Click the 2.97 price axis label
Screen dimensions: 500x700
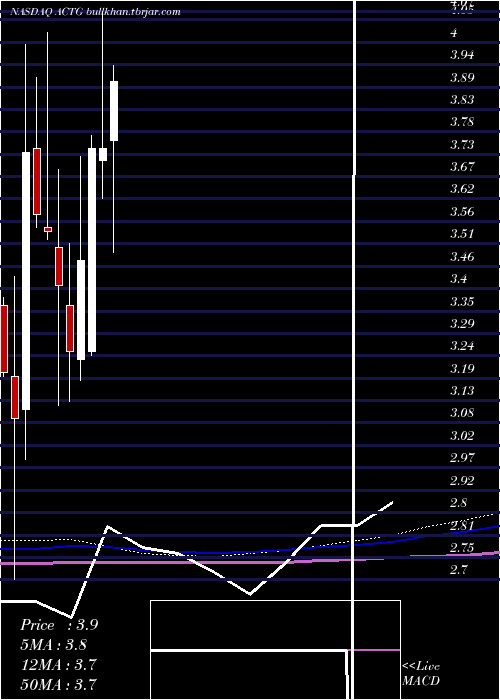tap(462, 458)
